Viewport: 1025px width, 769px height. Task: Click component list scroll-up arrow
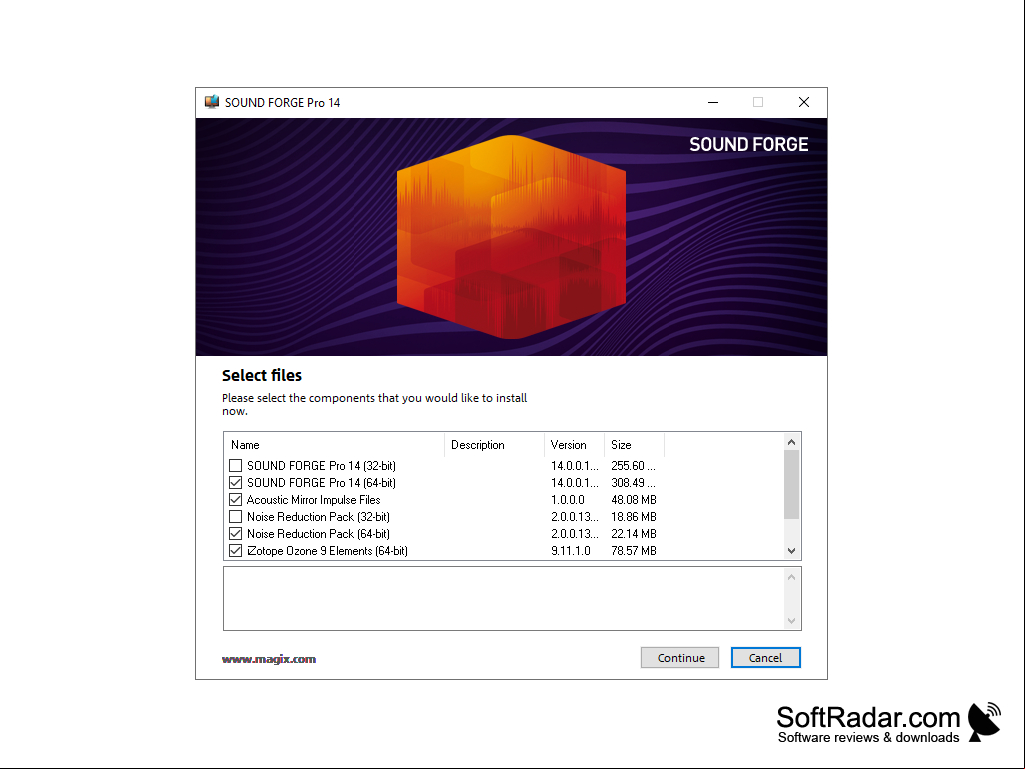792,442
